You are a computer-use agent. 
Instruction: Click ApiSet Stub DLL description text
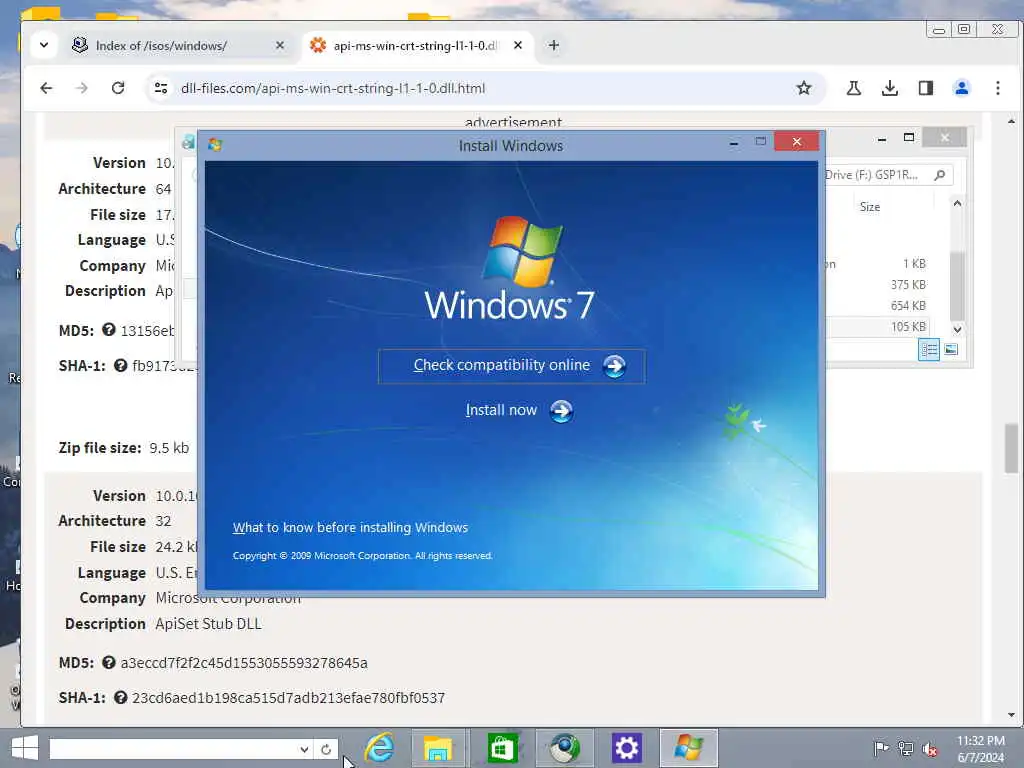208,624
